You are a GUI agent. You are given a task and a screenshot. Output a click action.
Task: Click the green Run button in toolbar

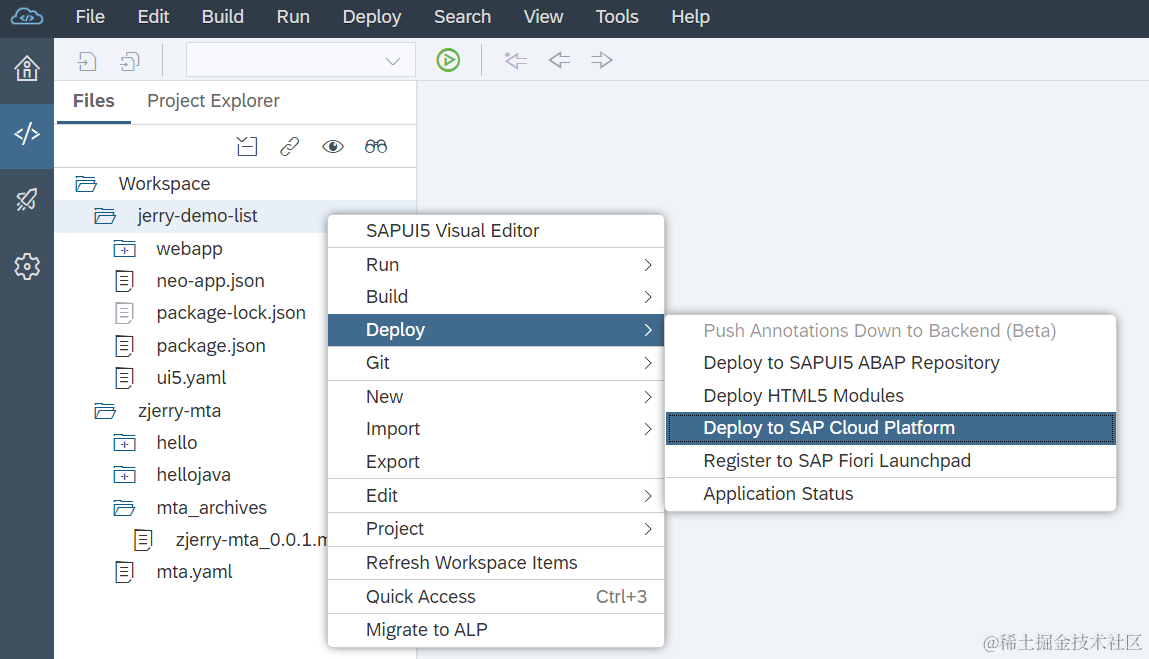448,60
